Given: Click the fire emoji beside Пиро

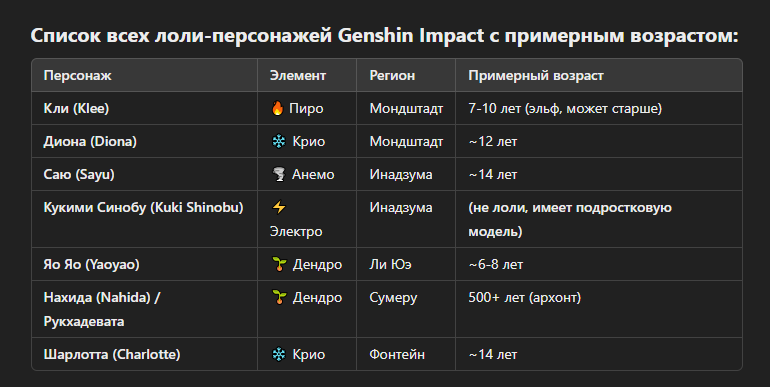Looking at the screenshot, I should [277, 108].
